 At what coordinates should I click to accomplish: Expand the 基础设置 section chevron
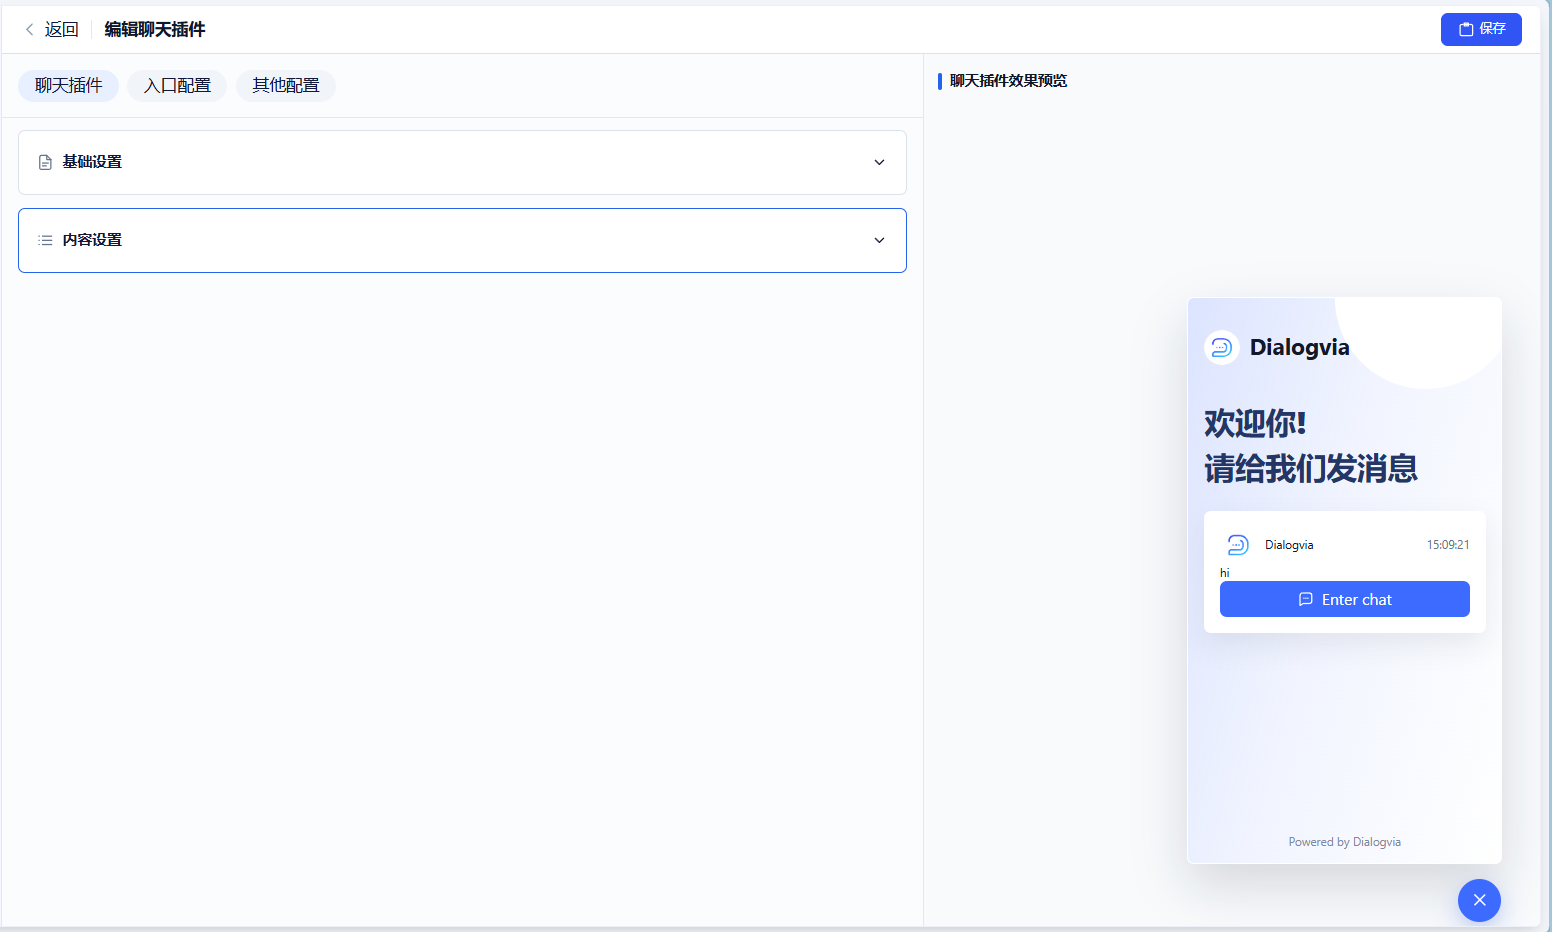[879, 162]
